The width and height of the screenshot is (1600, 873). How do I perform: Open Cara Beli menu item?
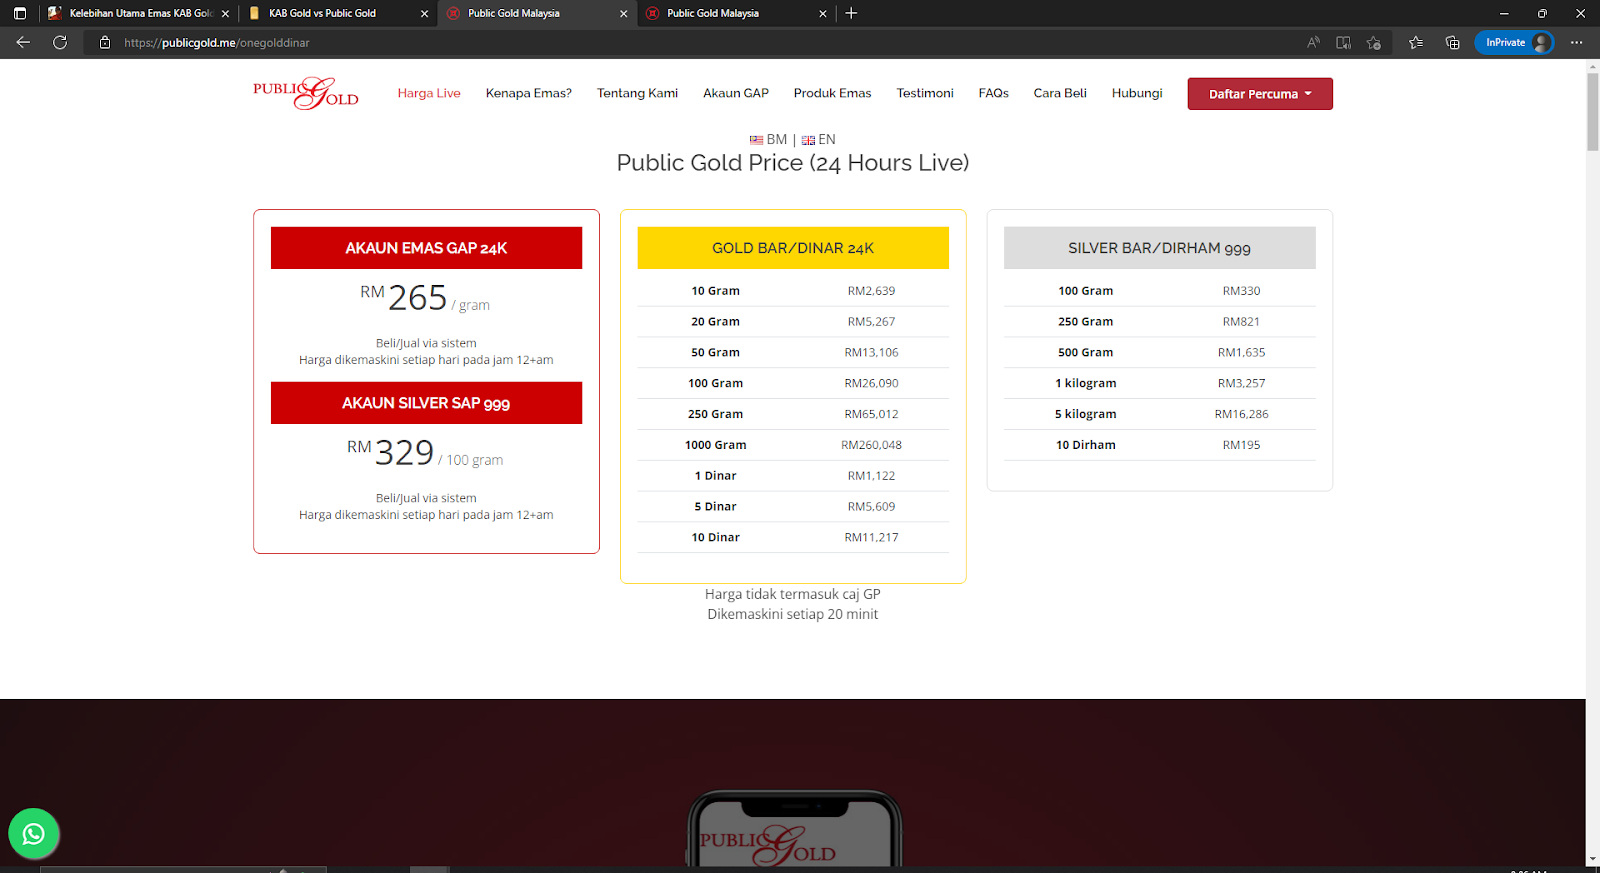click(1060, 93)
